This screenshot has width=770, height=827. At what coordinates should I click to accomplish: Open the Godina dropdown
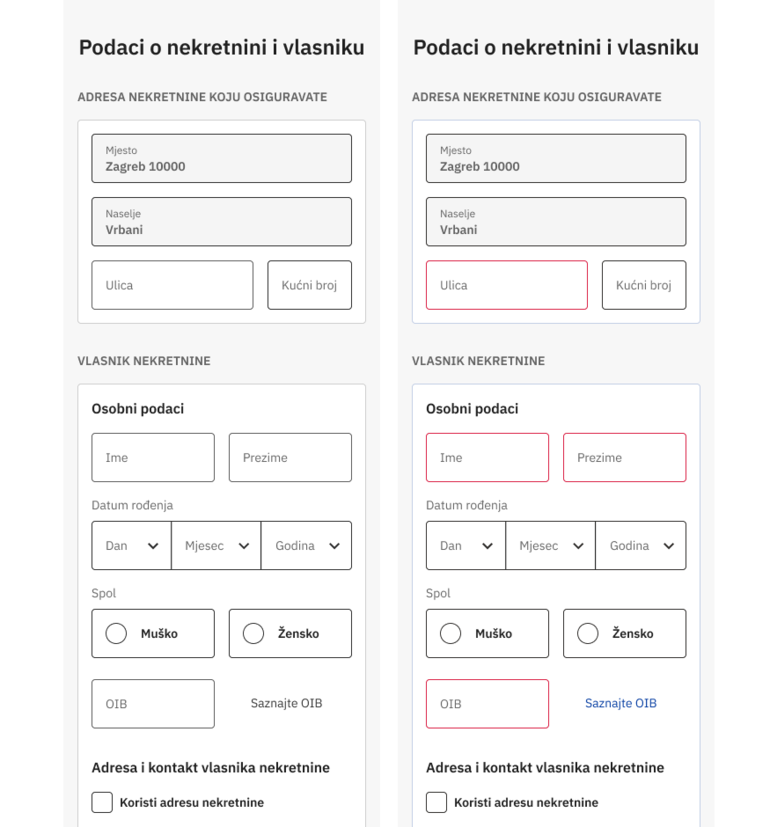click(307, 545)
